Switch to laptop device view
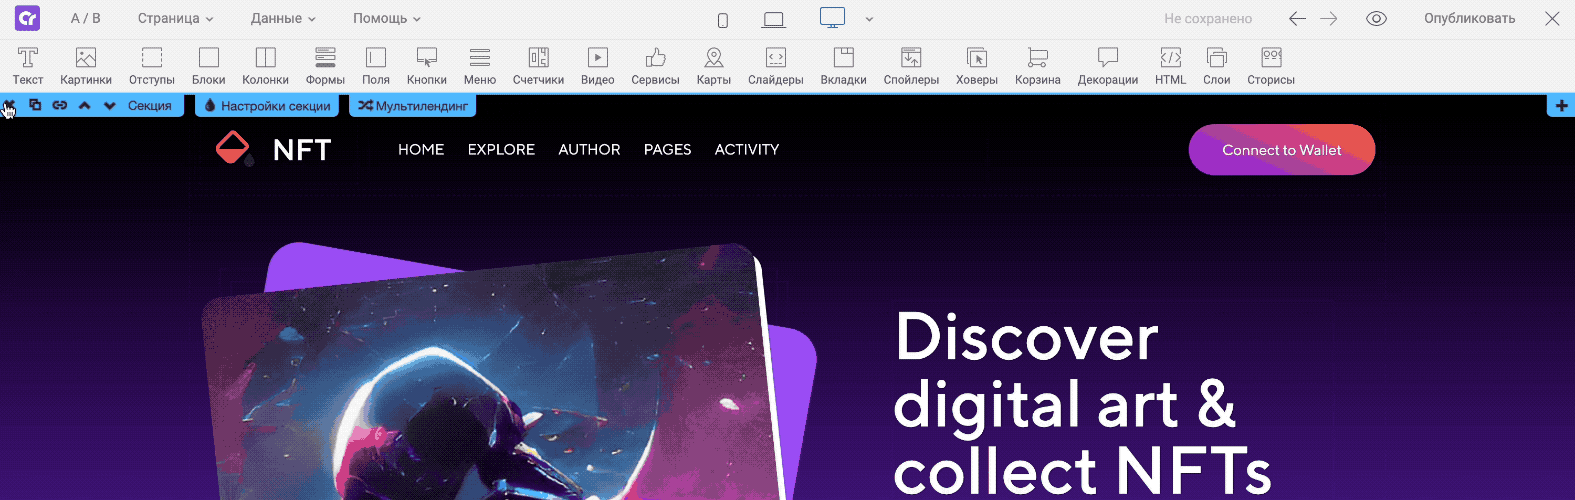 [773, 20]
